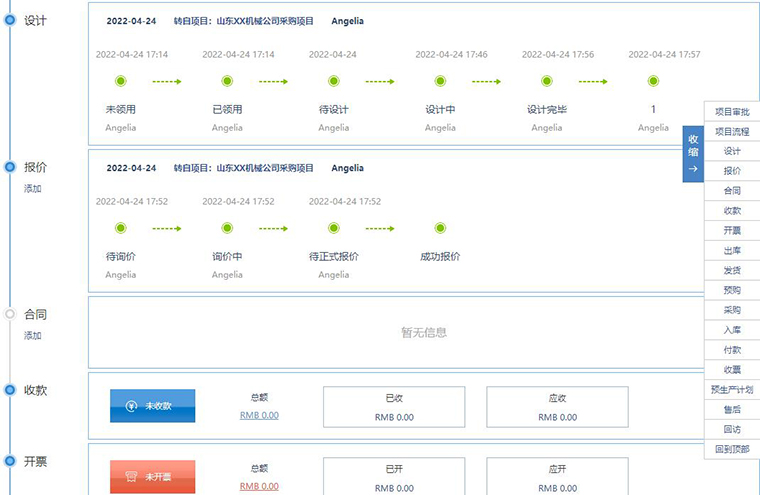Click the 暂无信息 text in the 合同 panel
The image size is (760, 495).
(424, 333)
